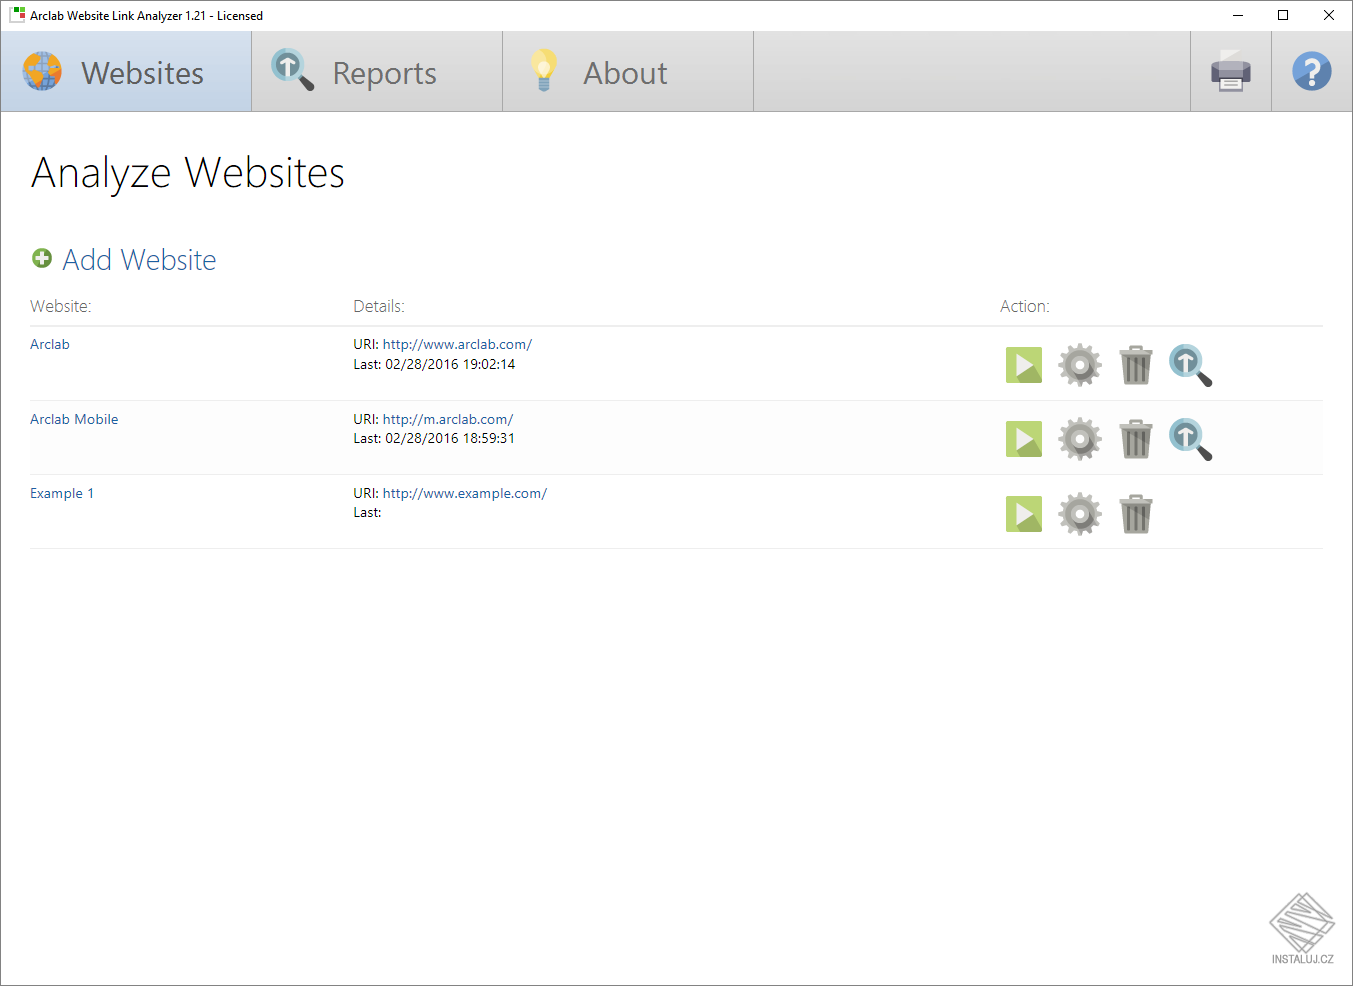View Arclab Mobile's report magnifier

1189,438
